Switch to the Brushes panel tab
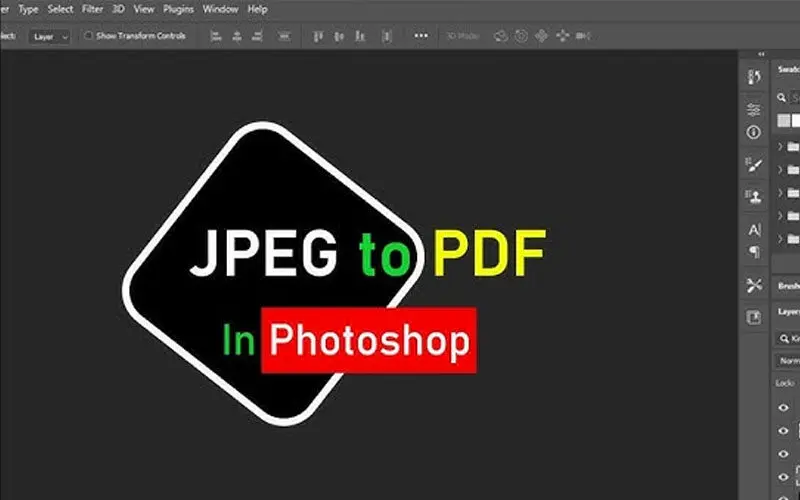 (788, 286)
